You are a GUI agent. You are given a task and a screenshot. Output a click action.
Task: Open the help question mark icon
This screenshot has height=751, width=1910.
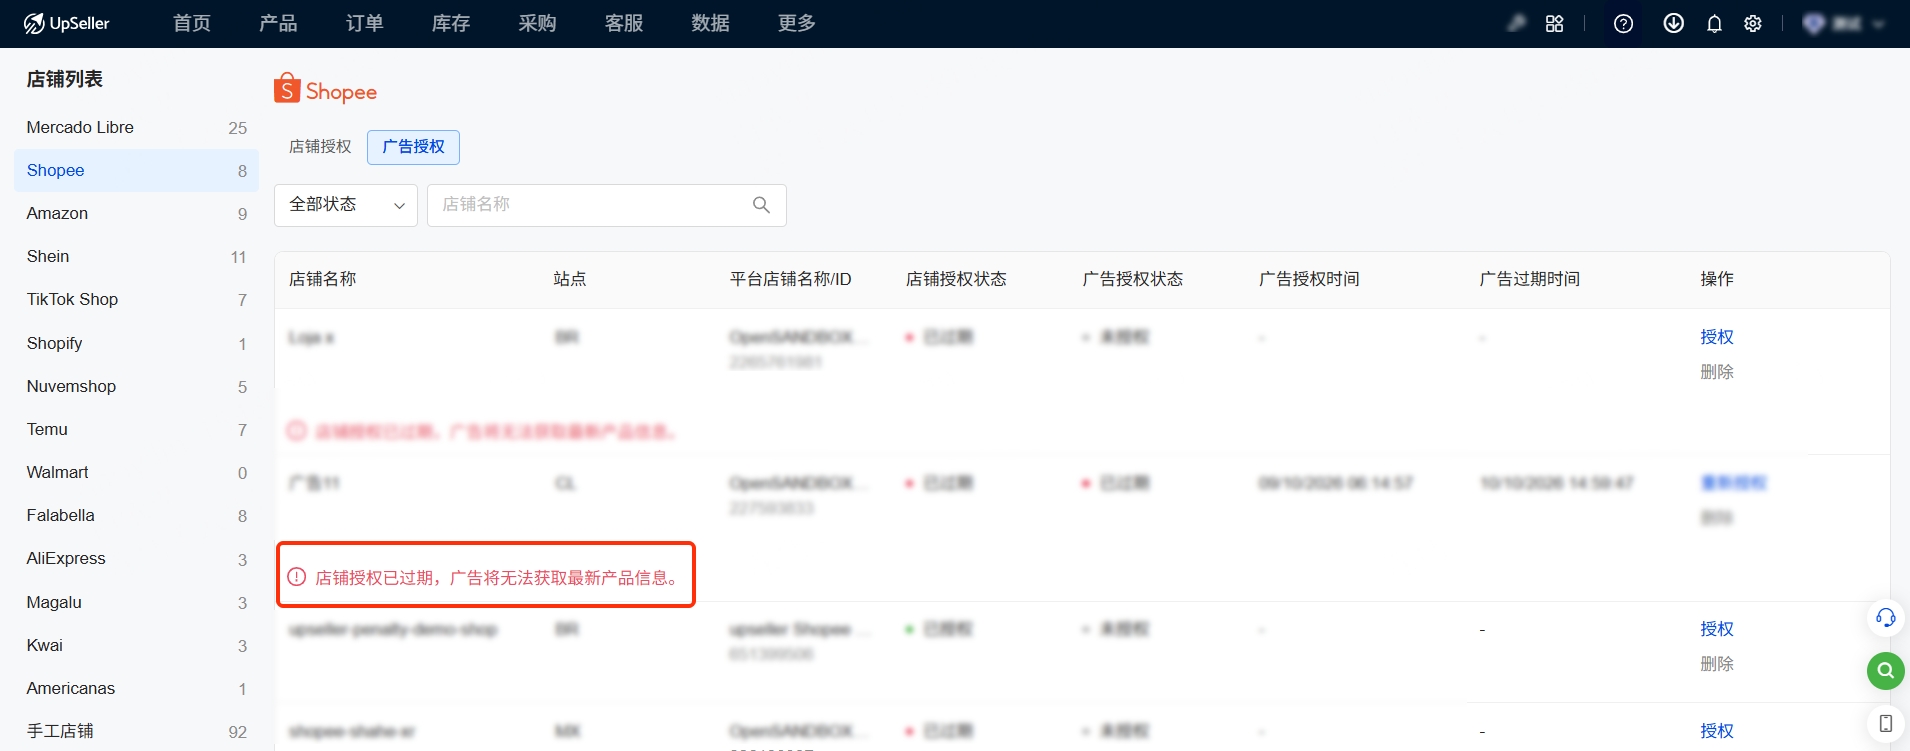1623,23
